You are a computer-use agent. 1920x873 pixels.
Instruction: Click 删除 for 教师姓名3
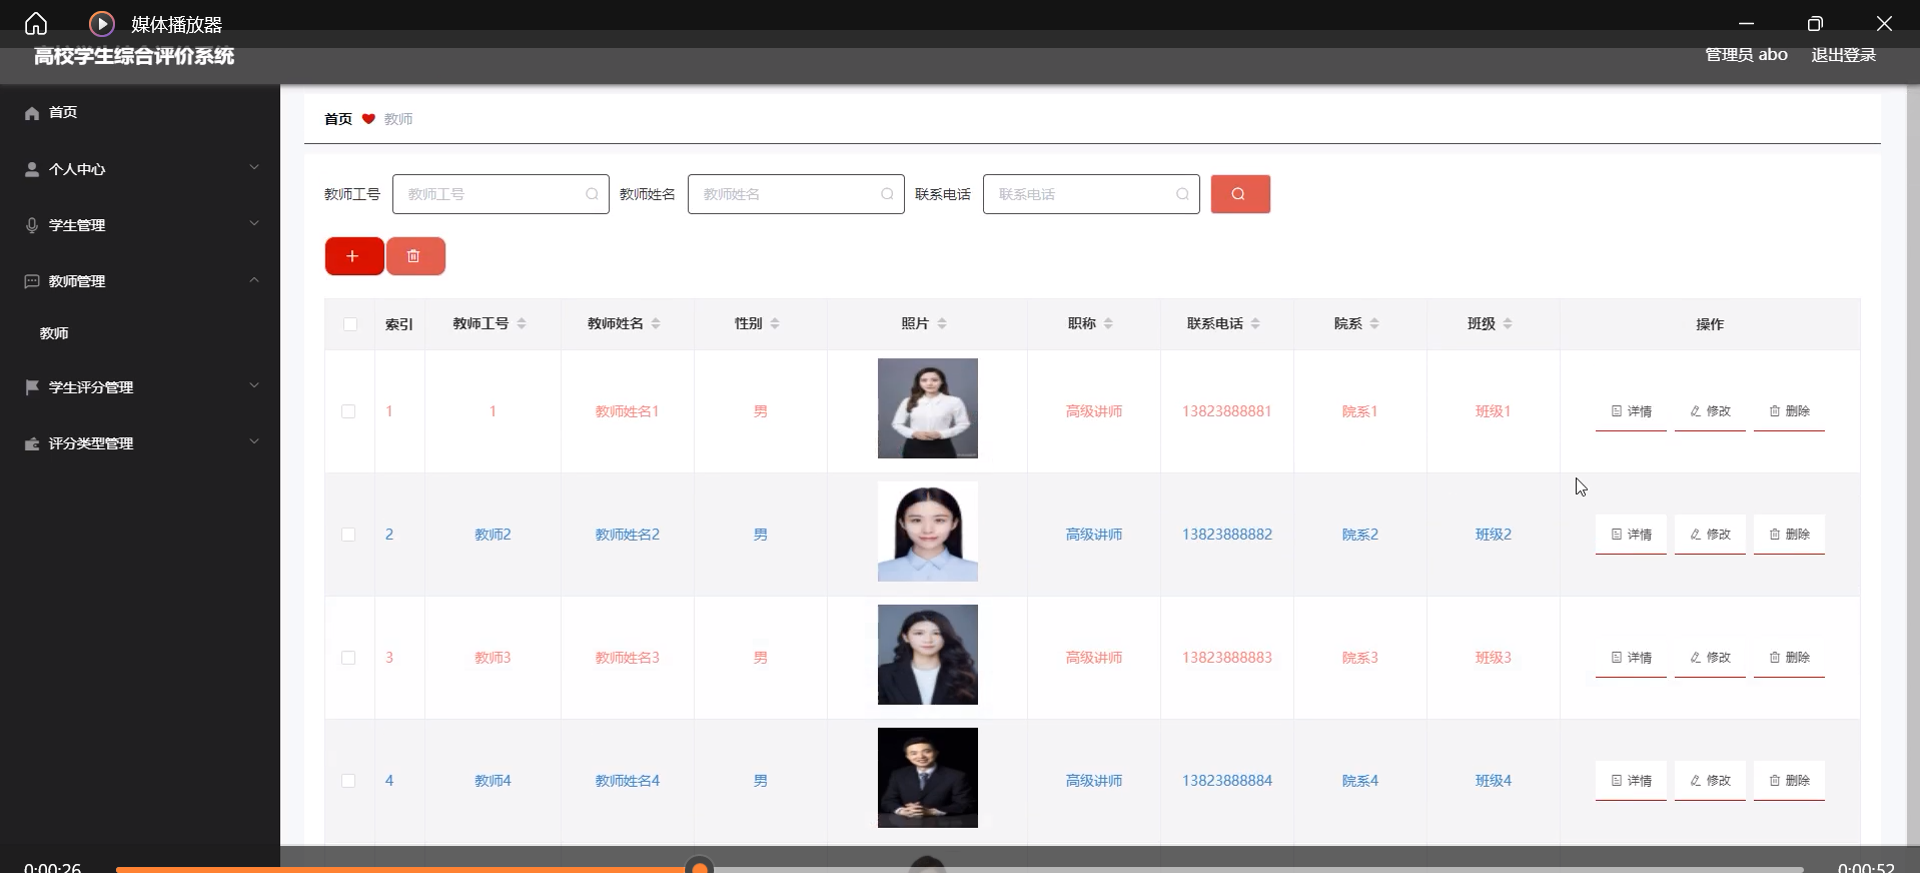[1789, 657]
